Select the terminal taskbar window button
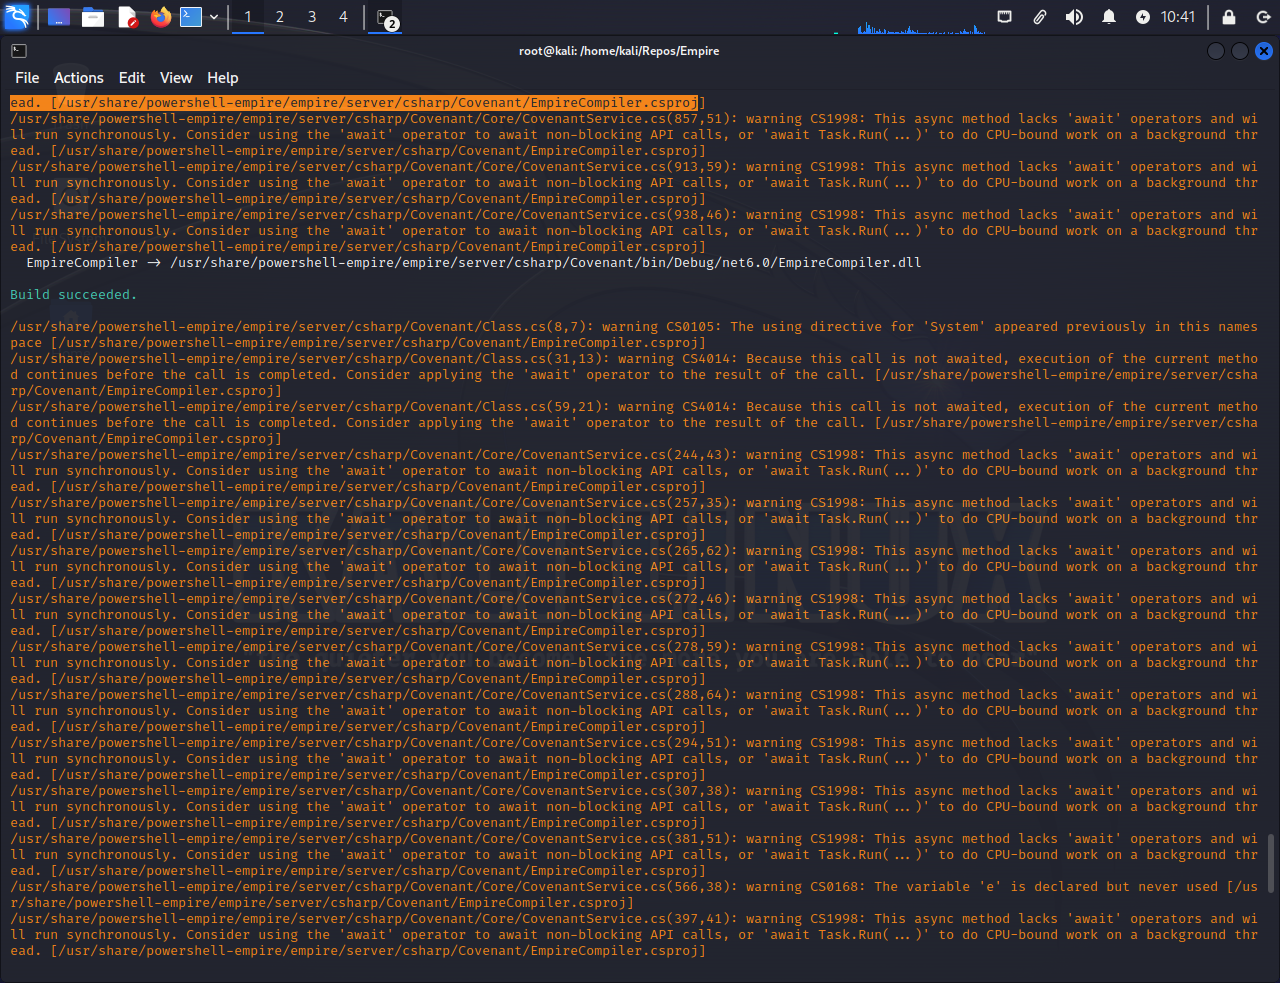The width and height of the screenshot is (1280, 983). (x=387, y=17)
